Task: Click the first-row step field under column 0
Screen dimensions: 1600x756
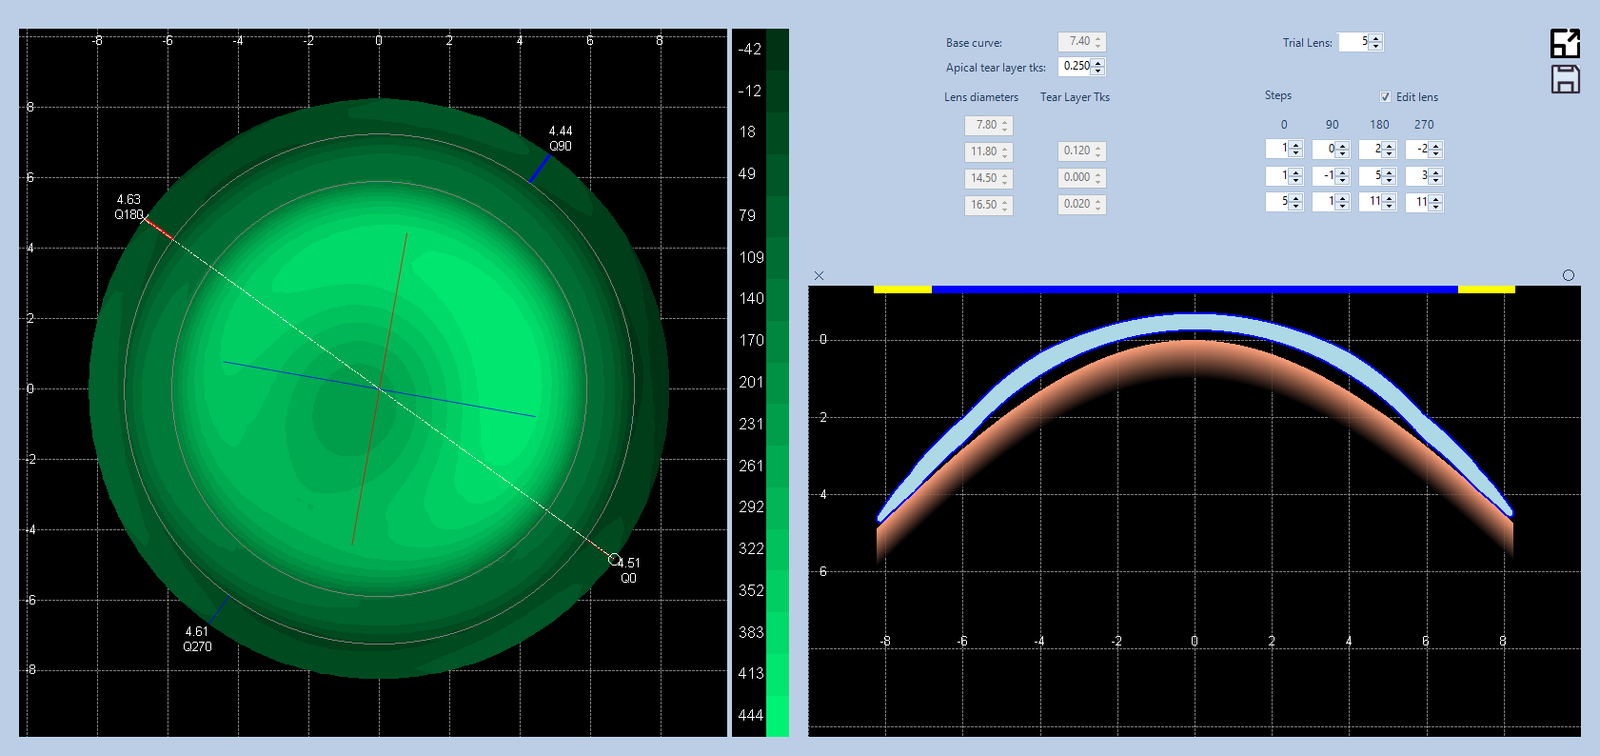Action: click(x=1277, y=149)
